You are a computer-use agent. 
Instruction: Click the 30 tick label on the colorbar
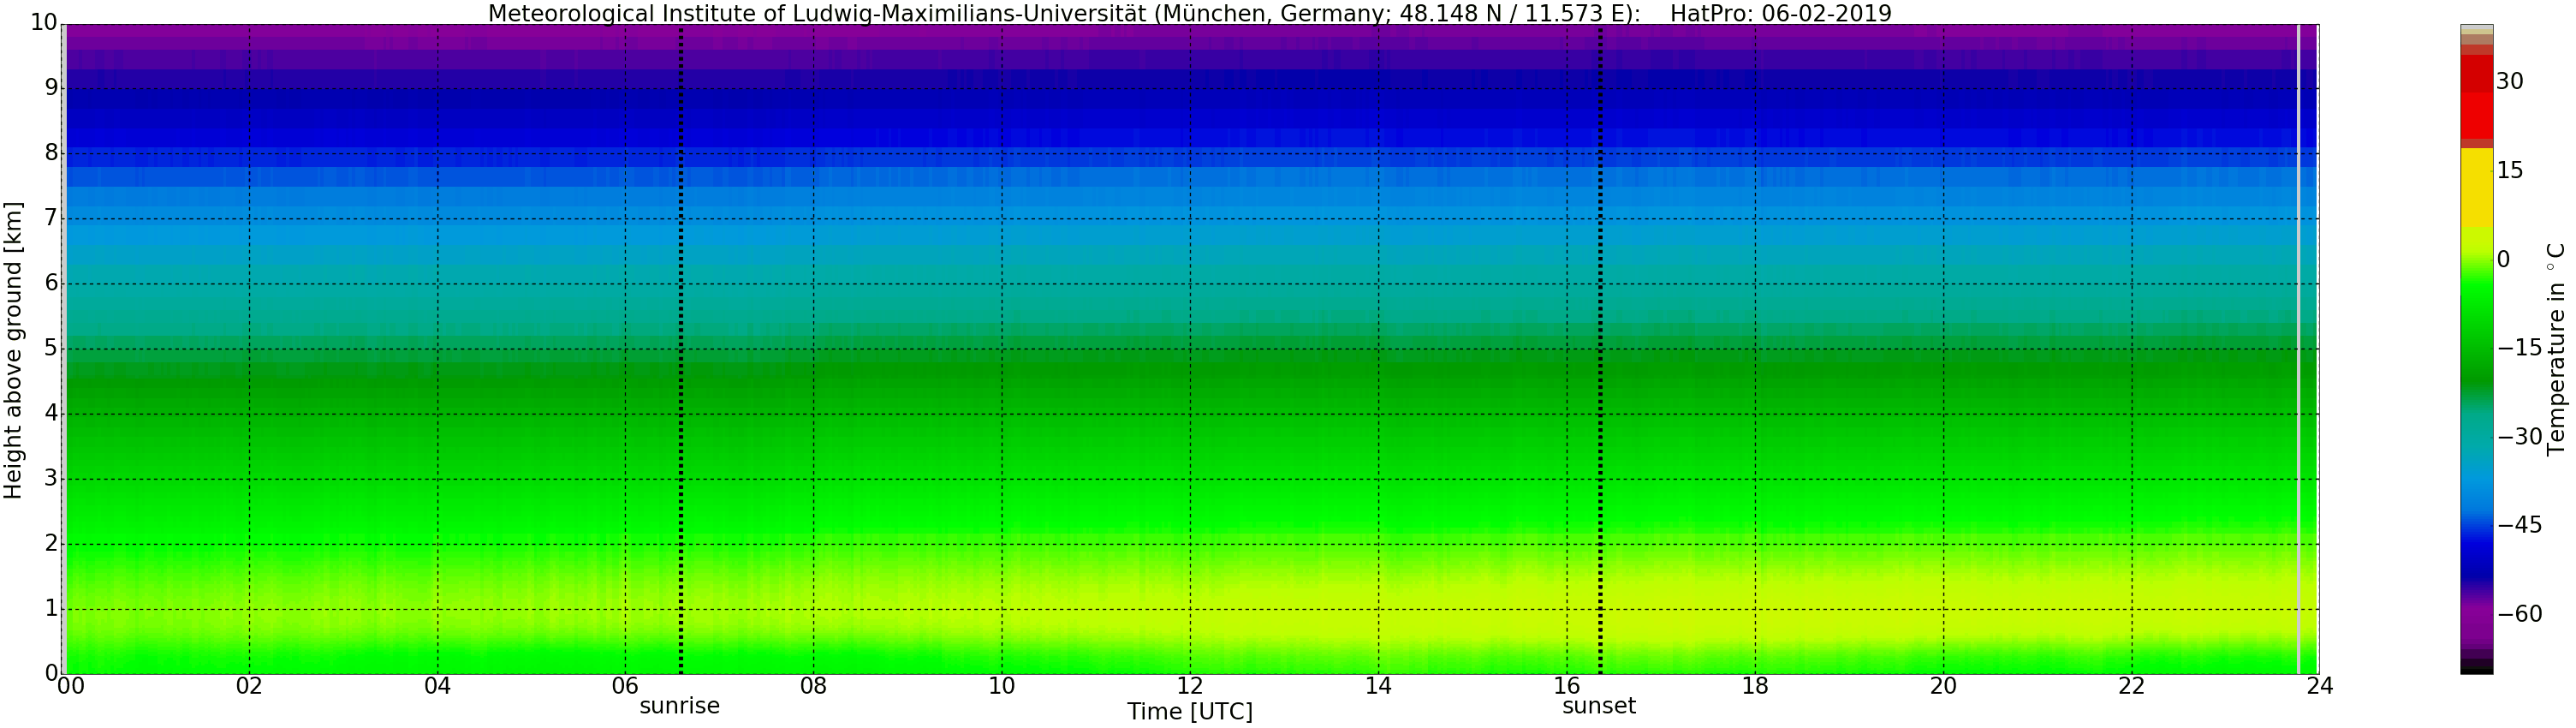(x=2510, y=82)
